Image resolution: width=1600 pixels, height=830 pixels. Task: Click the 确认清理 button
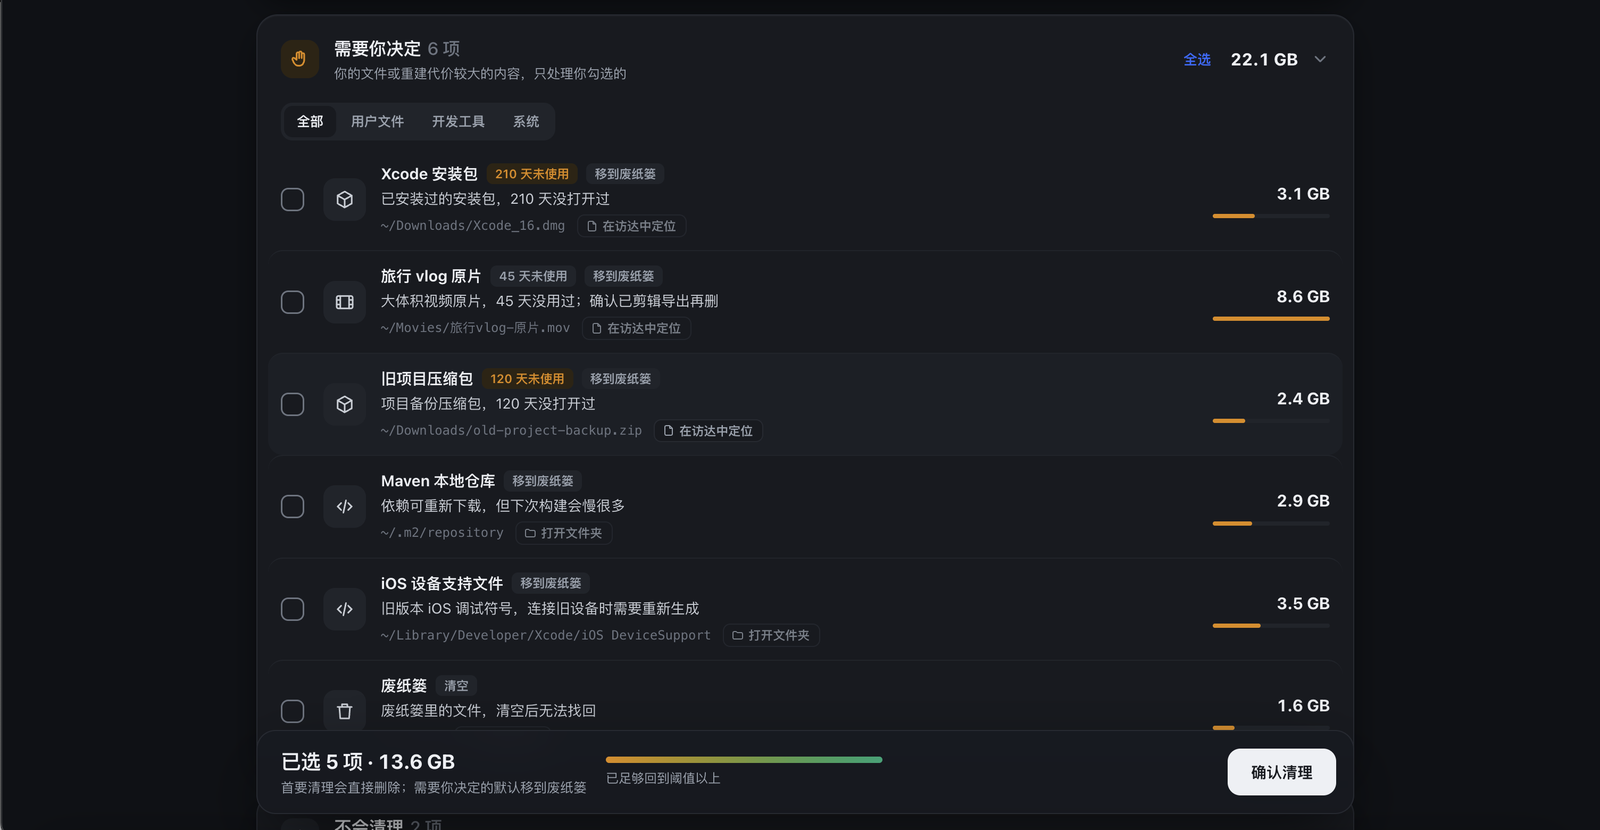point(1282,772)
